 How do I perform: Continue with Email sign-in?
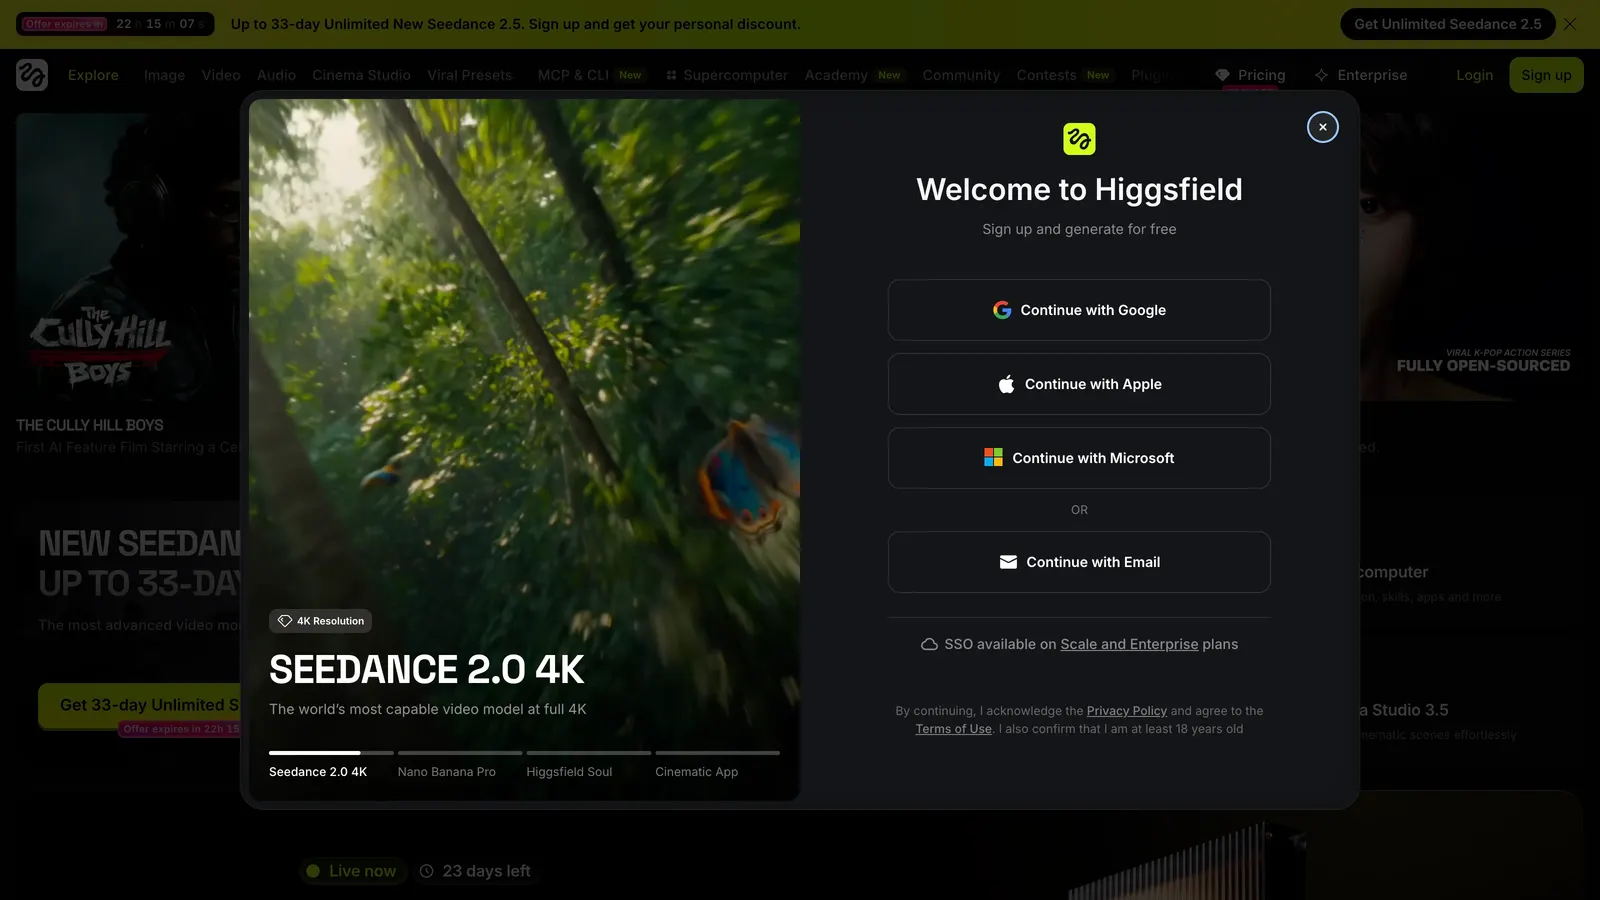1079,562
